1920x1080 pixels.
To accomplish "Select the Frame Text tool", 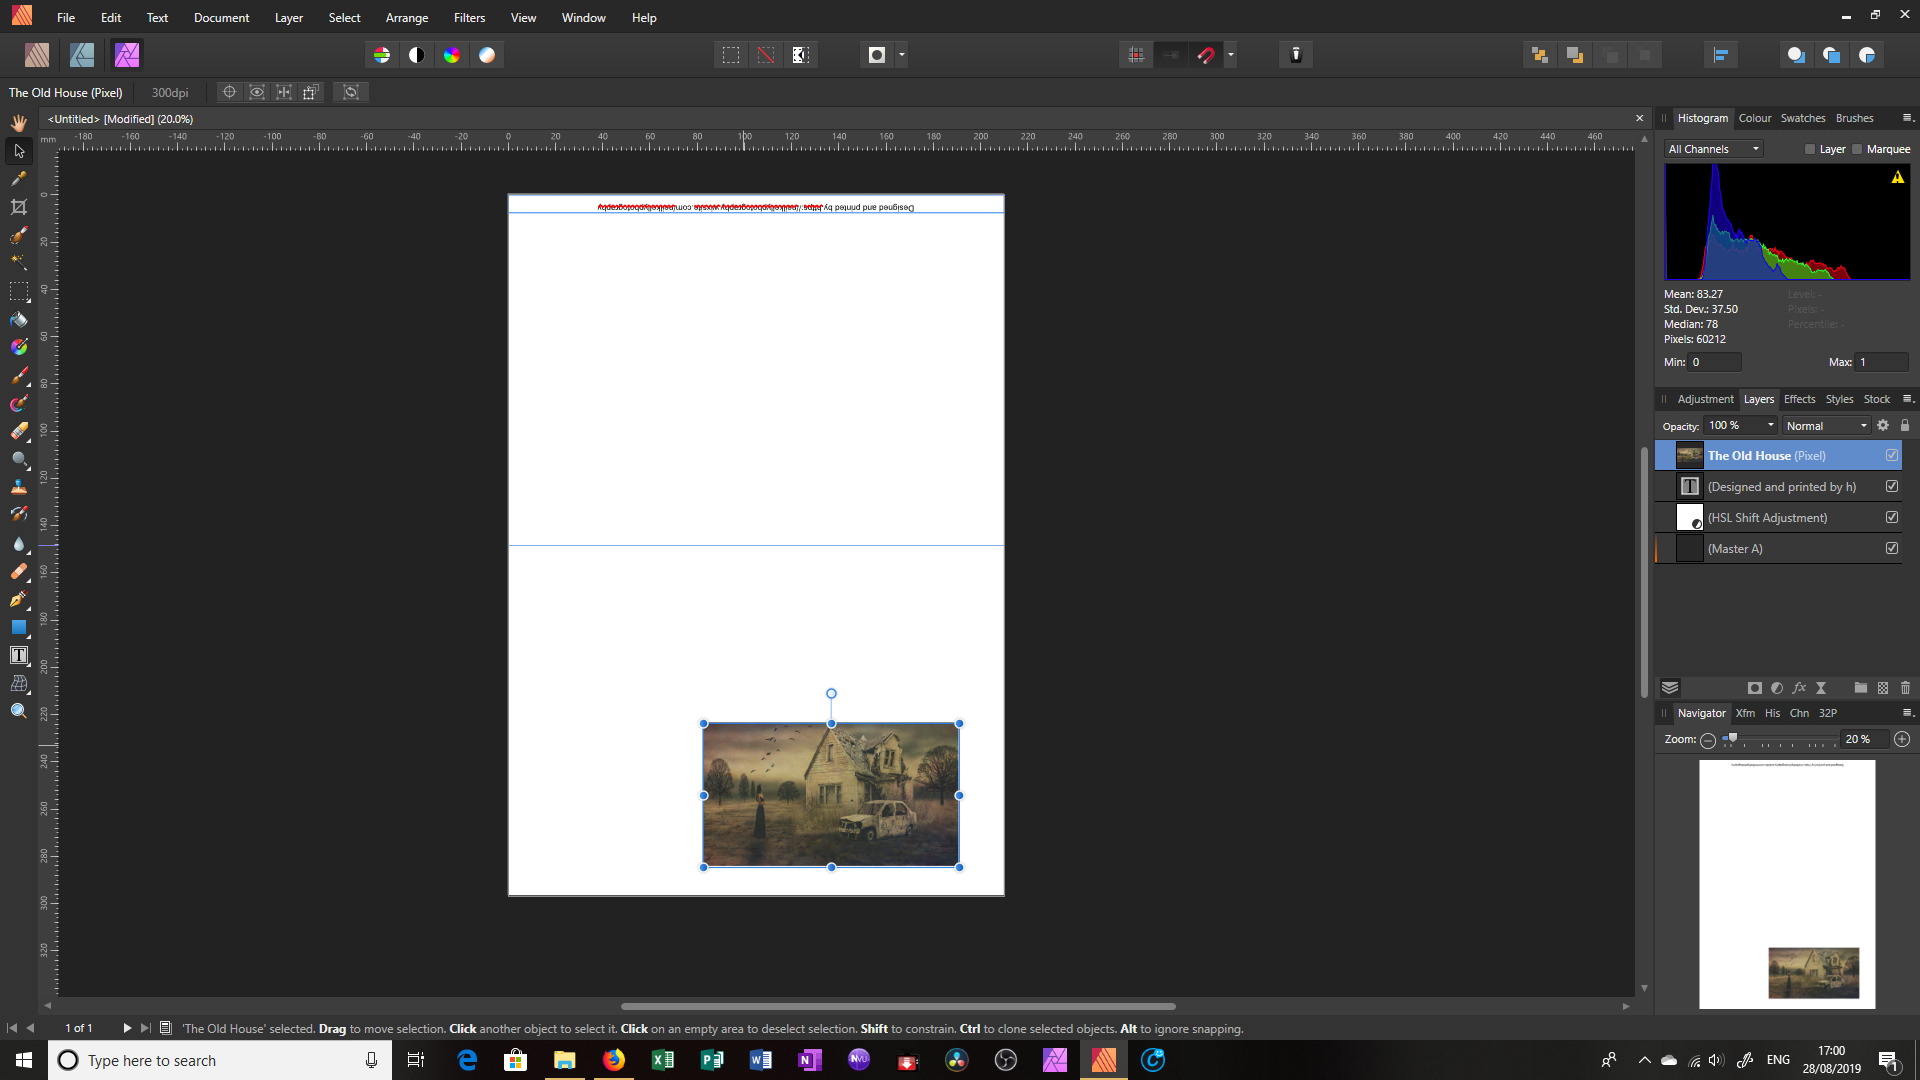I will (x=19, y=655).
